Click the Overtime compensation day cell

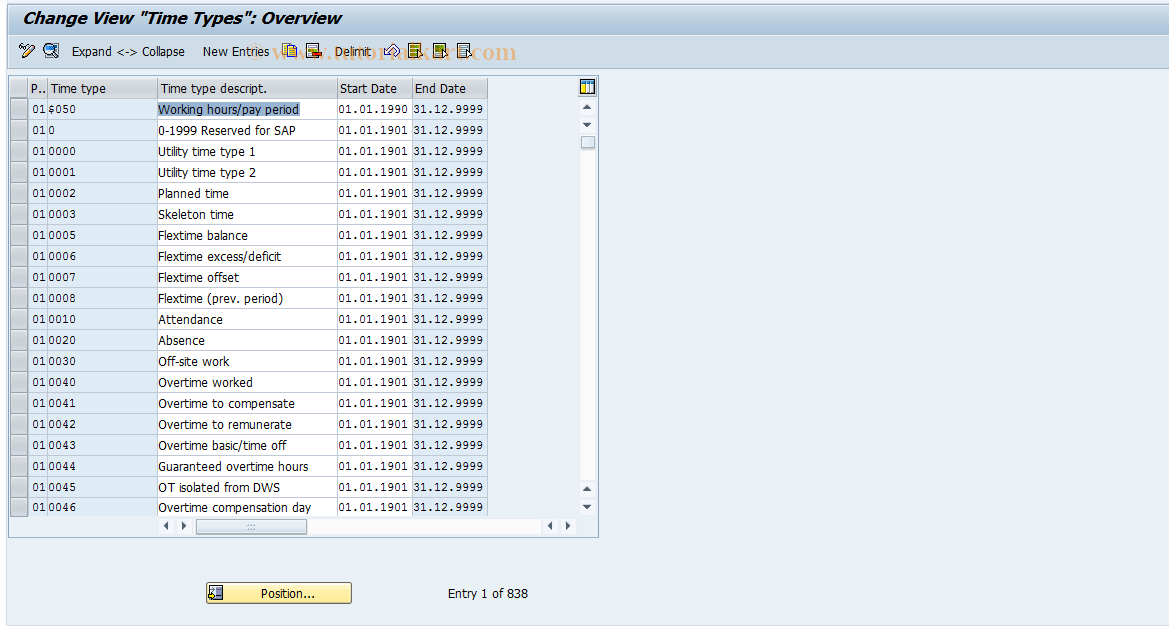coord(247,508)
